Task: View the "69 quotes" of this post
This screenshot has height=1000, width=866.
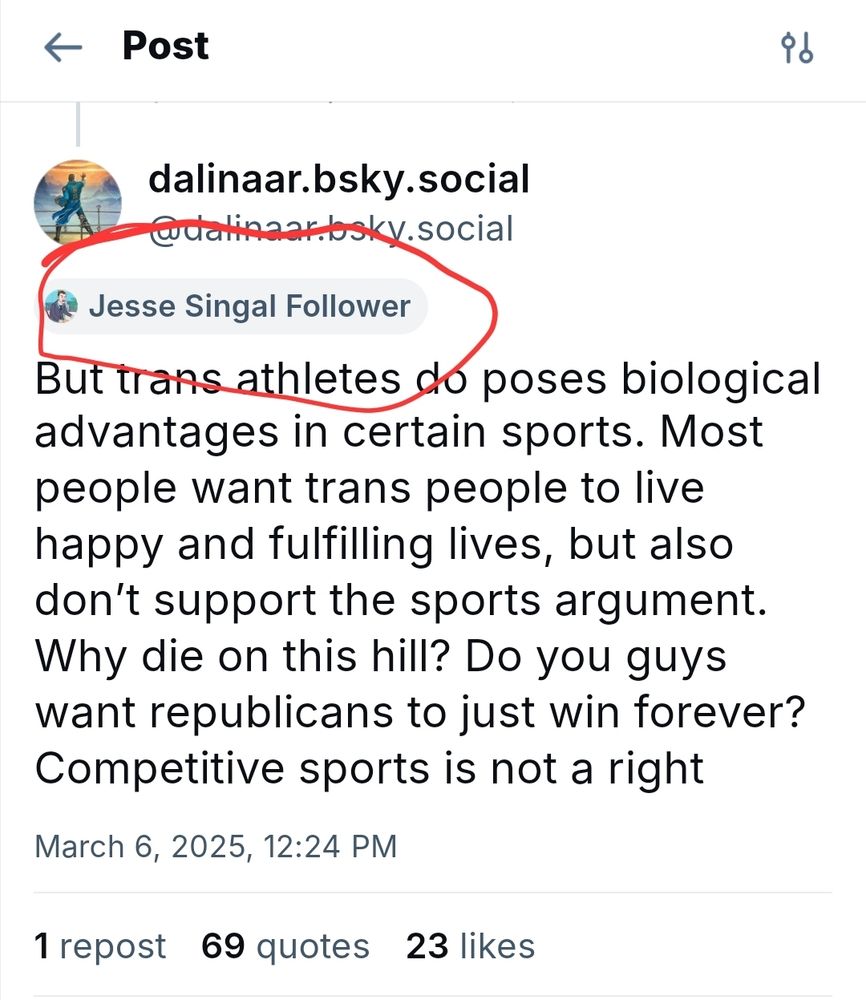Action: click(x=285, y=945)
